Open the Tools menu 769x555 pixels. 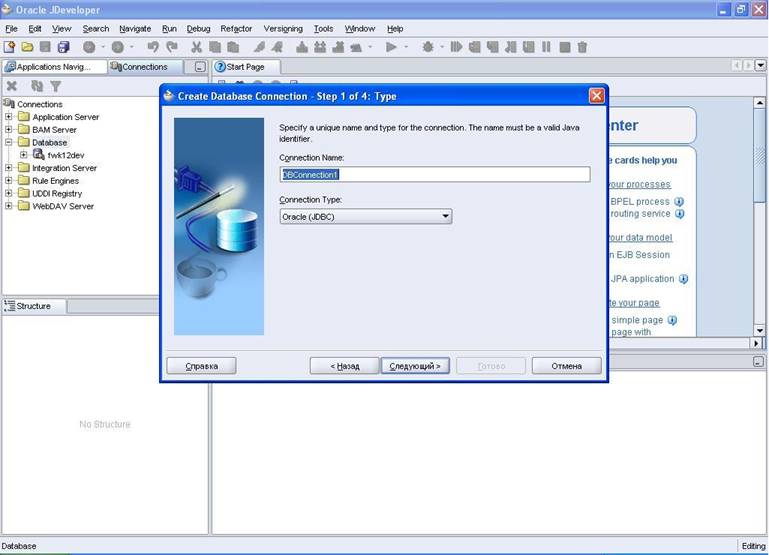pyautogui.click(x=323, y=29)
